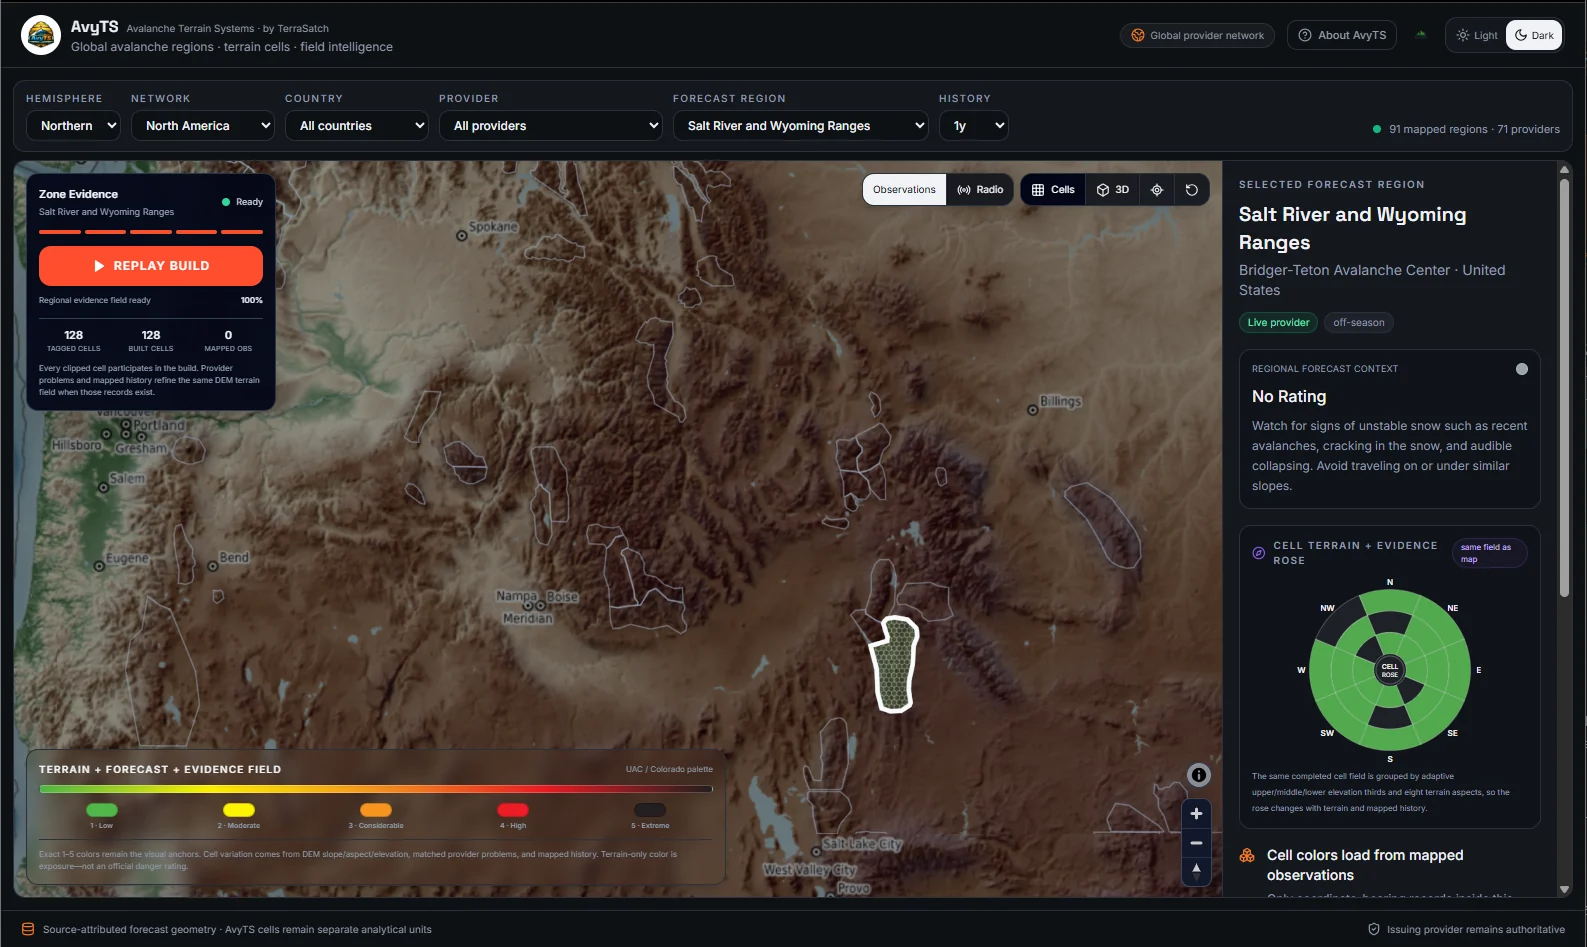This screenshot has width=1587, height=947.
Task: Click the Replay Build button
Action: click(151, 266)
